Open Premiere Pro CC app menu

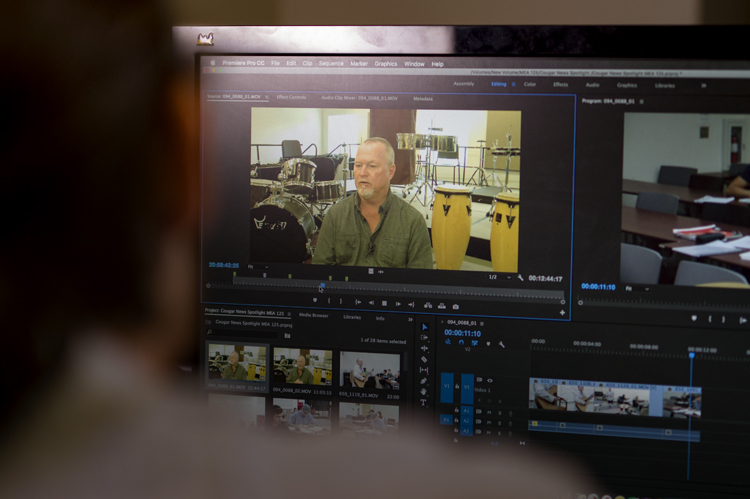pyautogui.click(x=243, y=63)
